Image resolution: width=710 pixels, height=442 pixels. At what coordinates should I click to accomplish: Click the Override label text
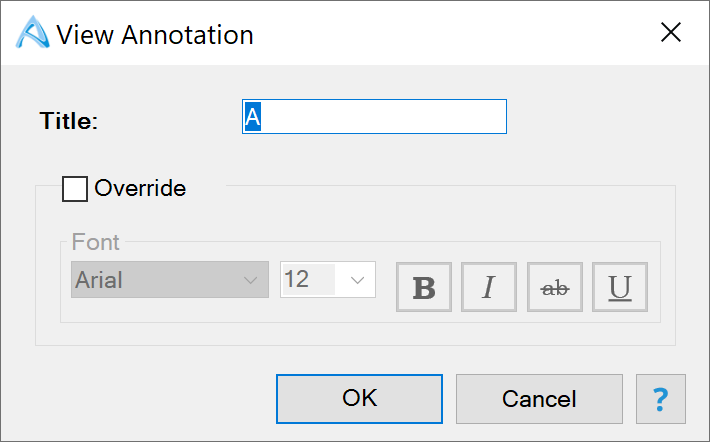point(139,188)
